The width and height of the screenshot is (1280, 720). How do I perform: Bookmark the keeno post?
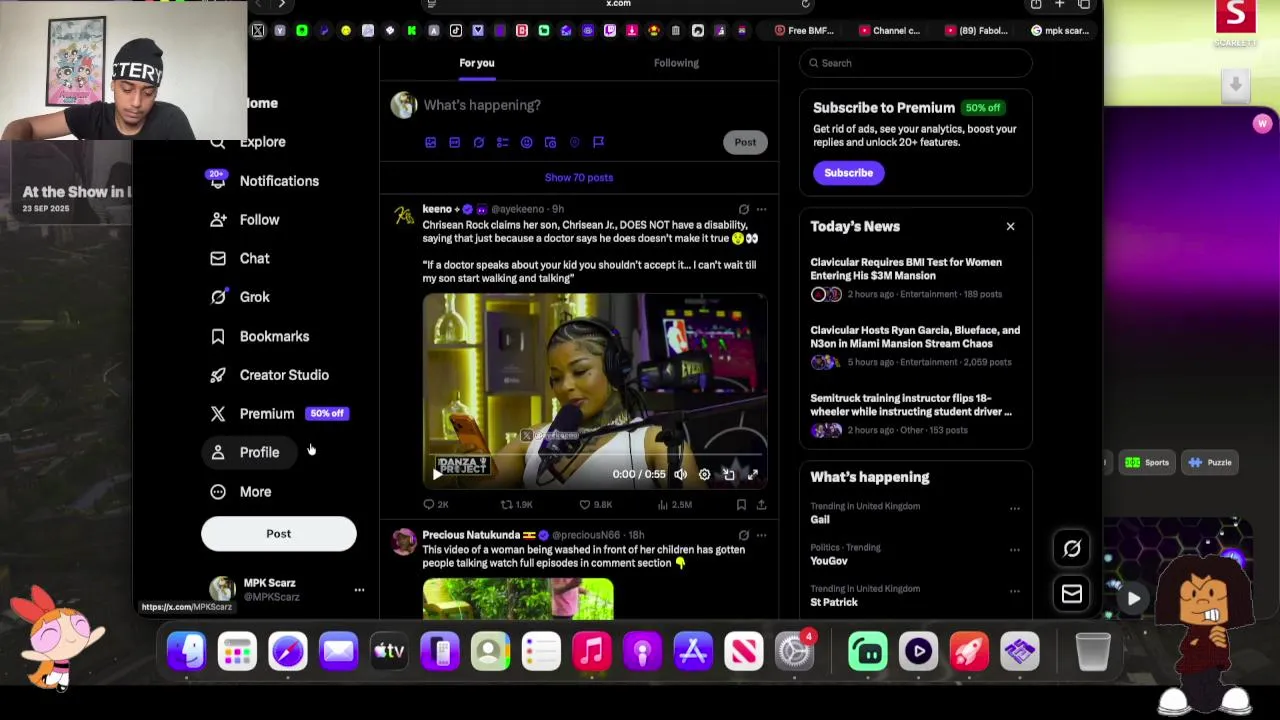pos(741,505)
